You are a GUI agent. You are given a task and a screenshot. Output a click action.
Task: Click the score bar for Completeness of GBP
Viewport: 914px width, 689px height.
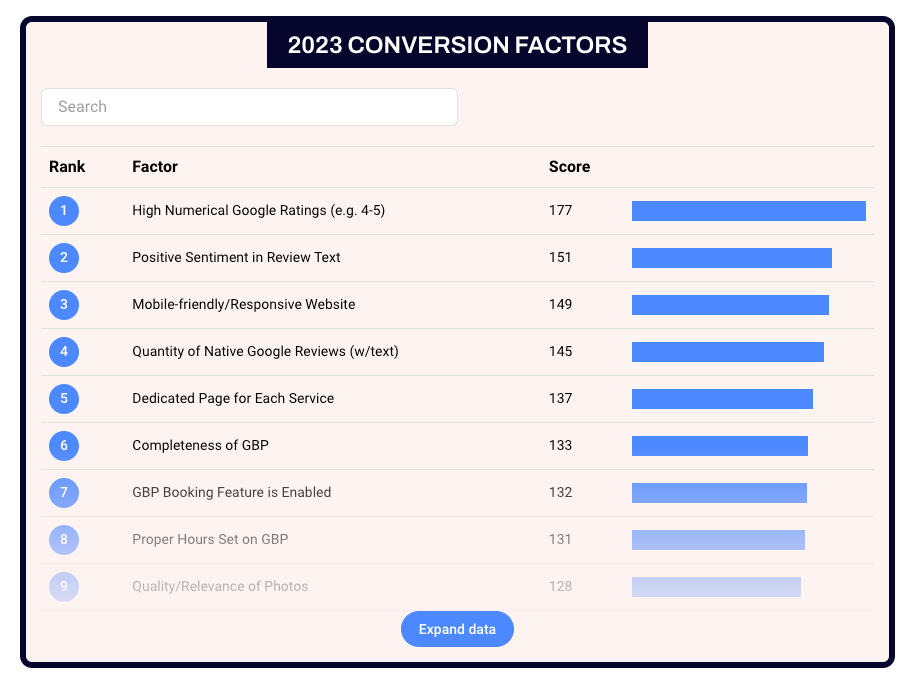point(719,446)
